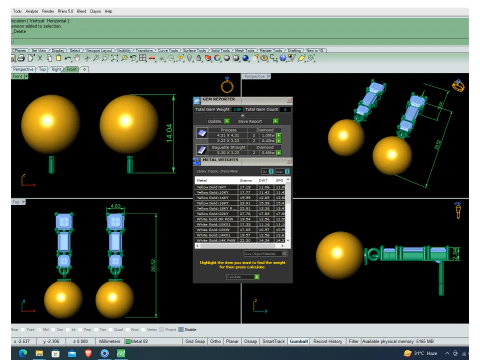Toggle the Cen osnap checkbox
Screen dimensions: 480x360
53,330
